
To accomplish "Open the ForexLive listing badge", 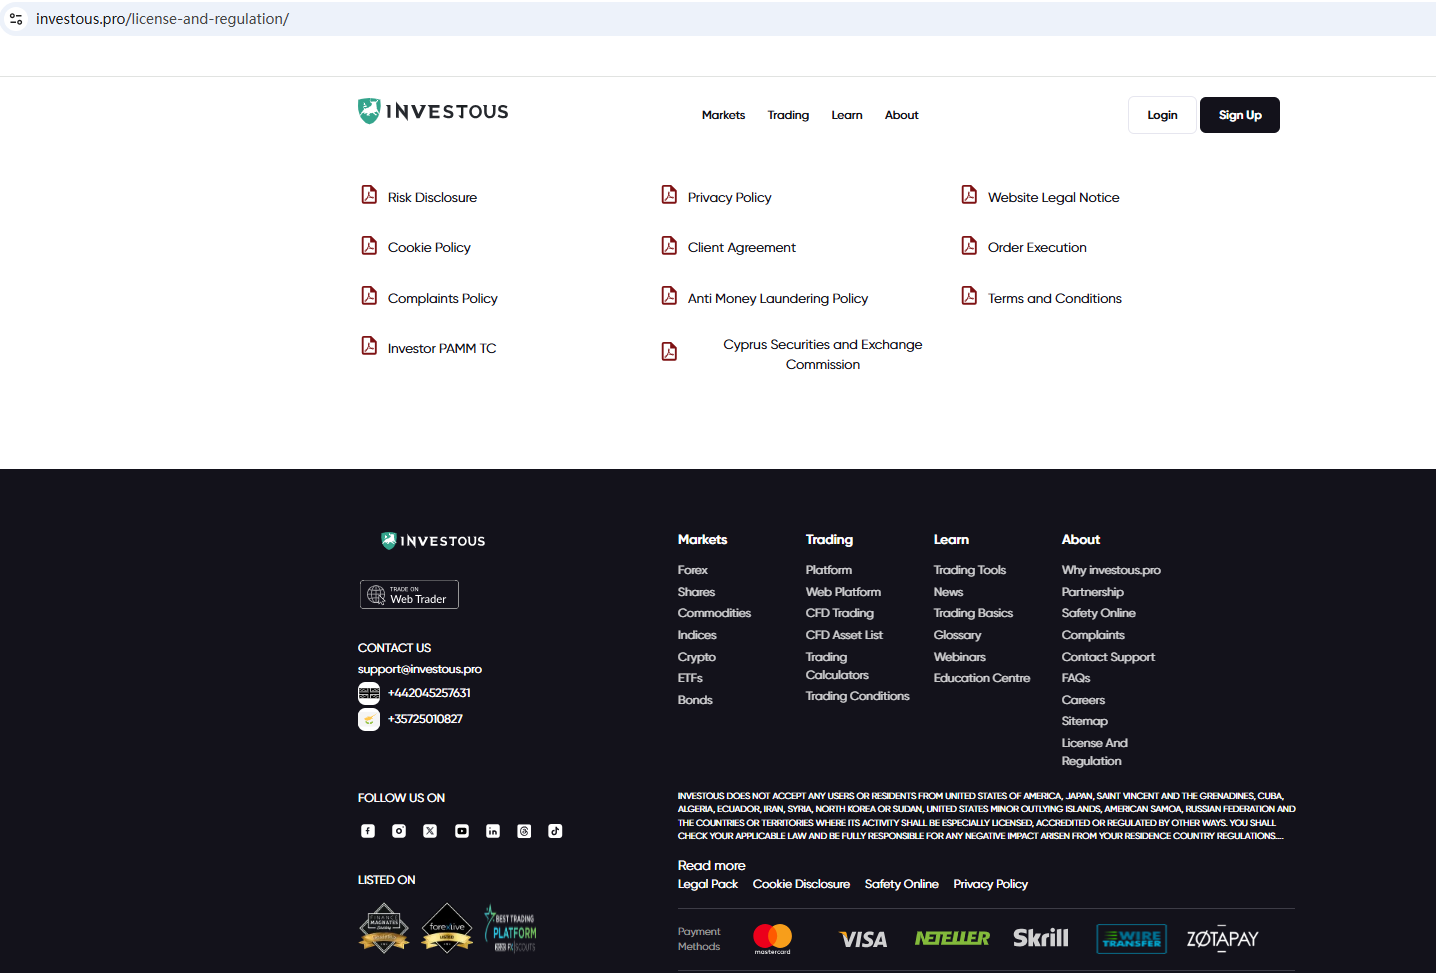I will point(447,928).
